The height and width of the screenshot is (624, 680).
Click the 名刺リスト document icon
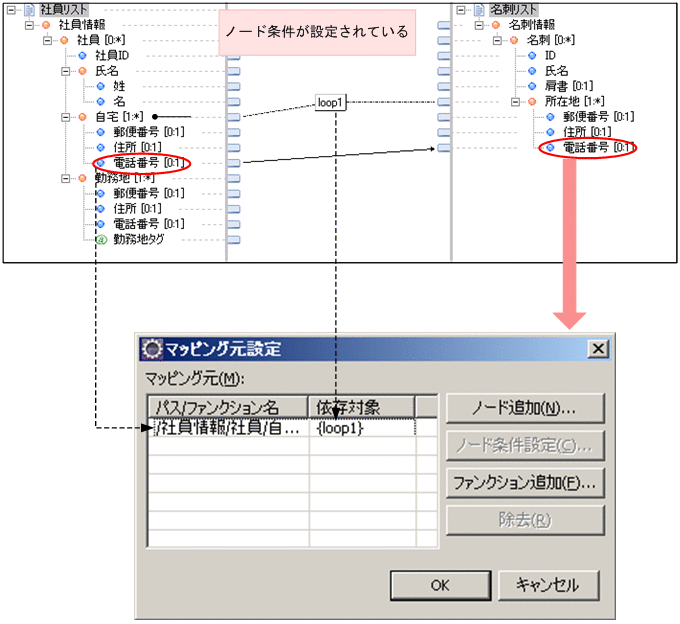479,9
